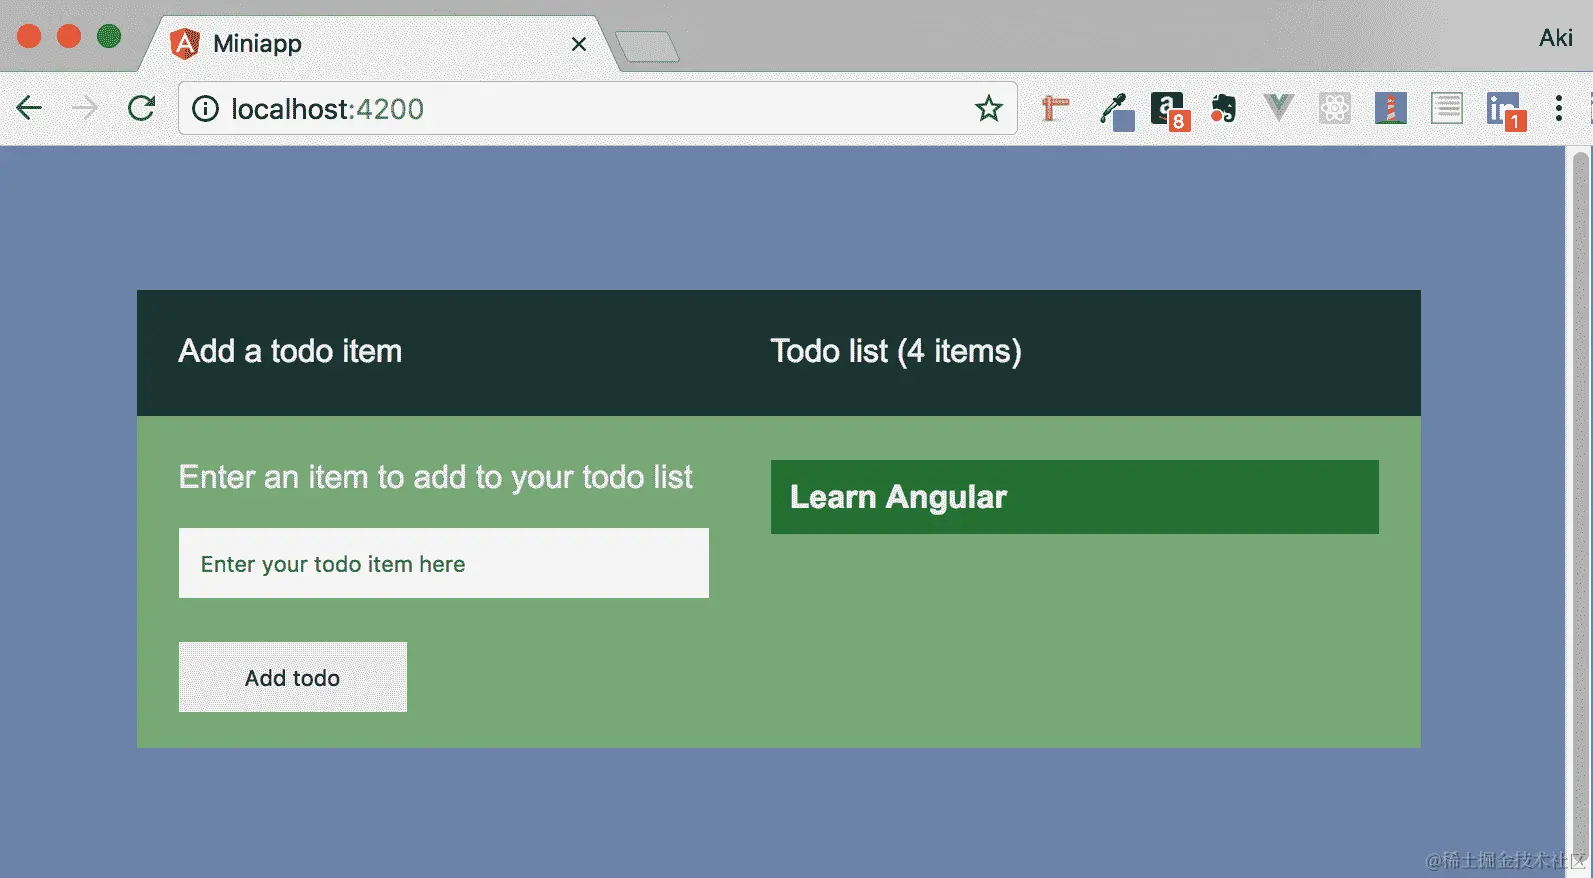Click the browser back arrow
1593x878 pixels.
(x=30, y=108)
